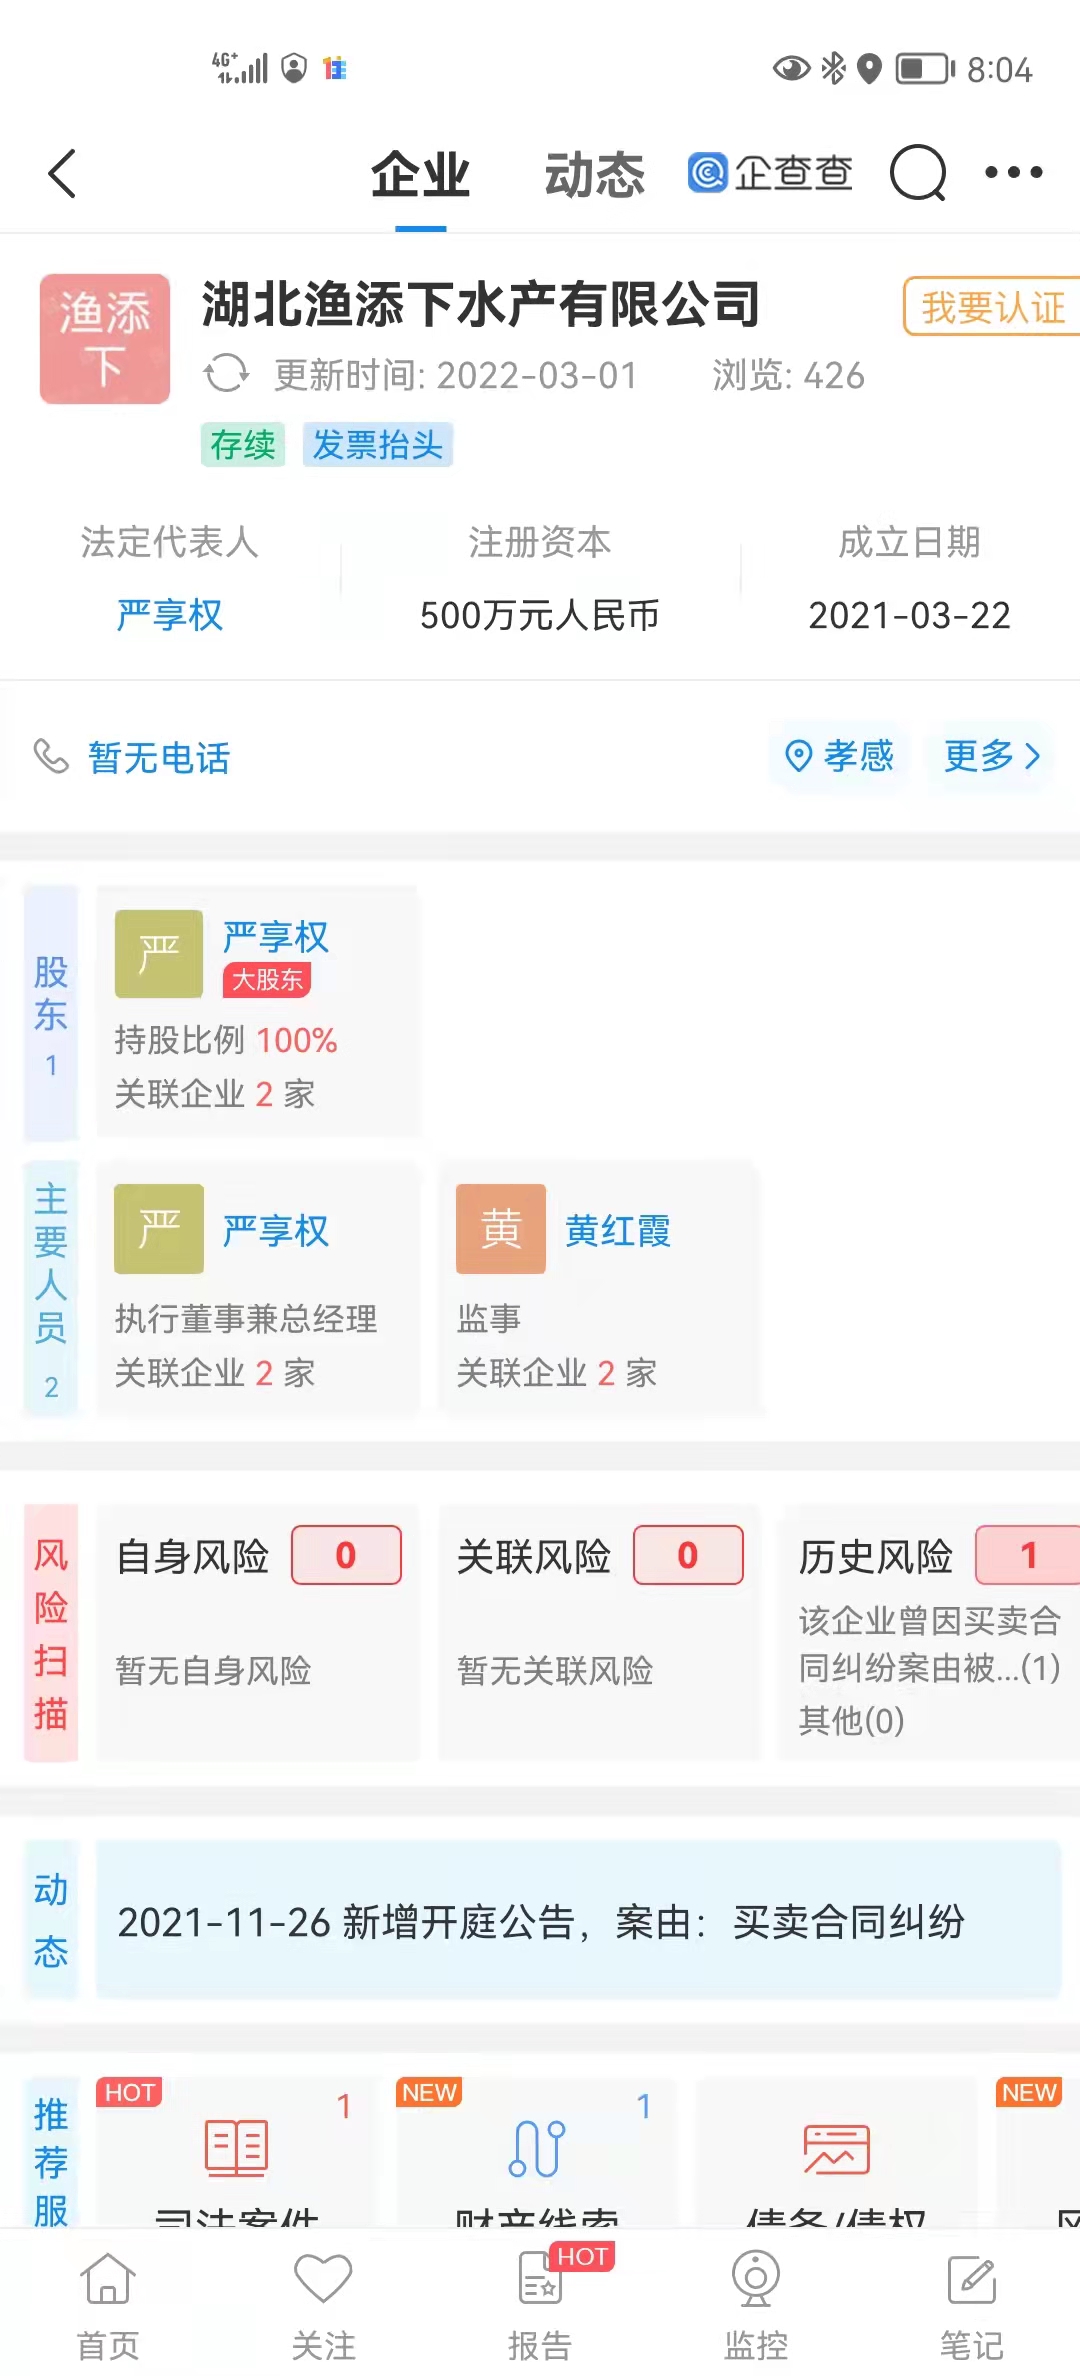This screenshot has height=2376, width=1080.
Task: Expand 更多 contact details
Action: [991, 756]
